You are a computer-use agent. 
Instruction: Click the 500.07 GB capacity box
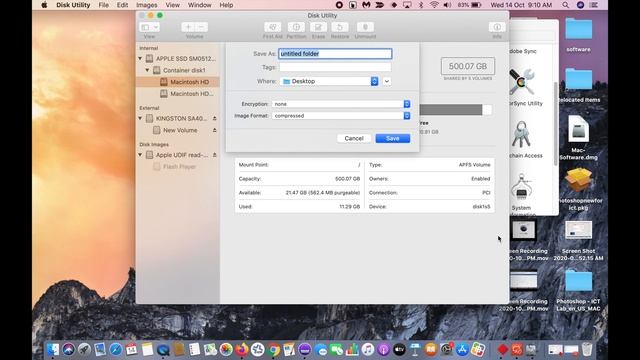coord(468,66)
